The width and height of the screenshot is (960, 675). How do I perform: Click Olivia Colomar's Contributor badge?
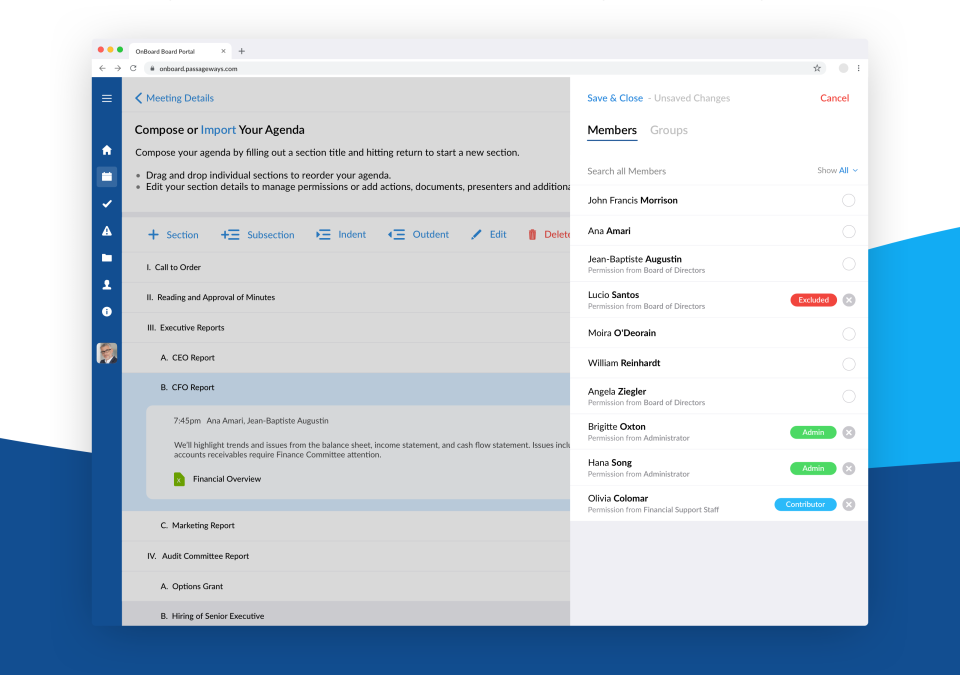[x=805, y=505]
